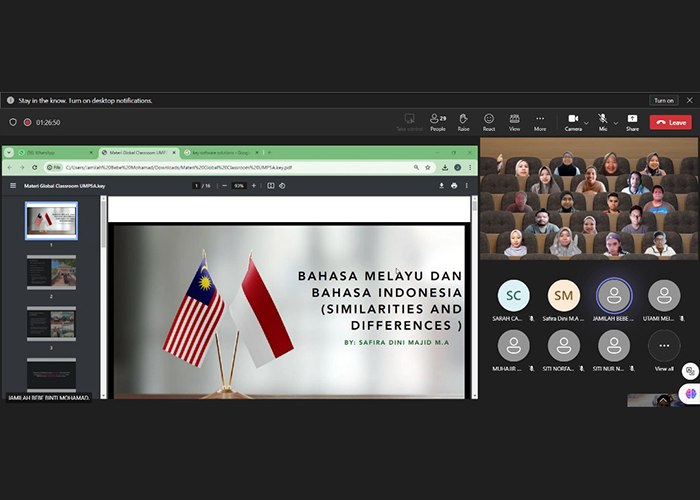Image resolution: width=700 pixels, height=500 pixels.
Task: Select the Safira Dini M.A participant avatar
Action: [563, 295]
